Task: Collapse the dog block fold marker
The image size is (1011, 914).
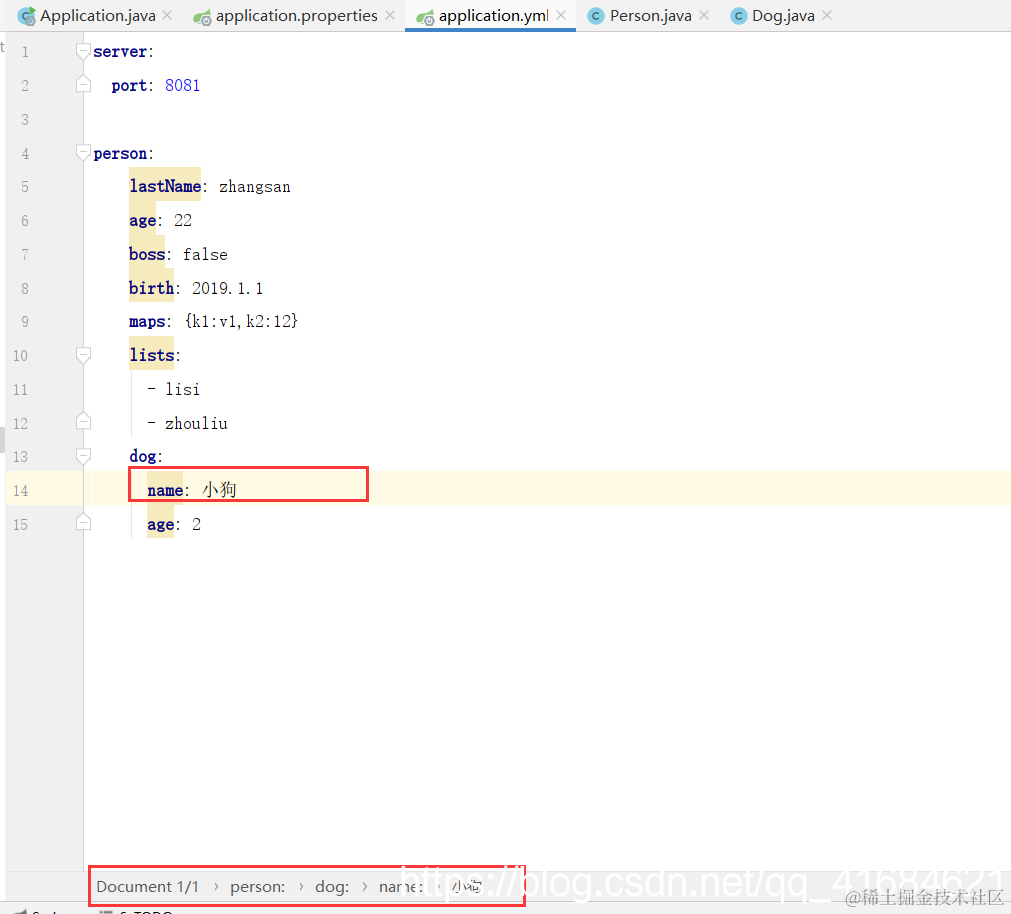Action: (83, 456)
